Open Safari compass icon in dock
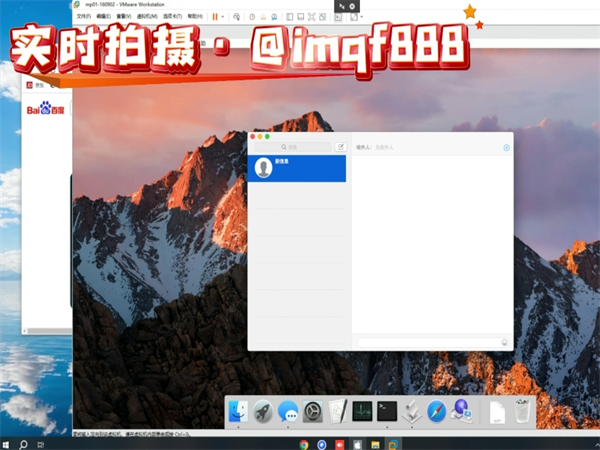Screen dimensions: 600x450 point(437,411)
